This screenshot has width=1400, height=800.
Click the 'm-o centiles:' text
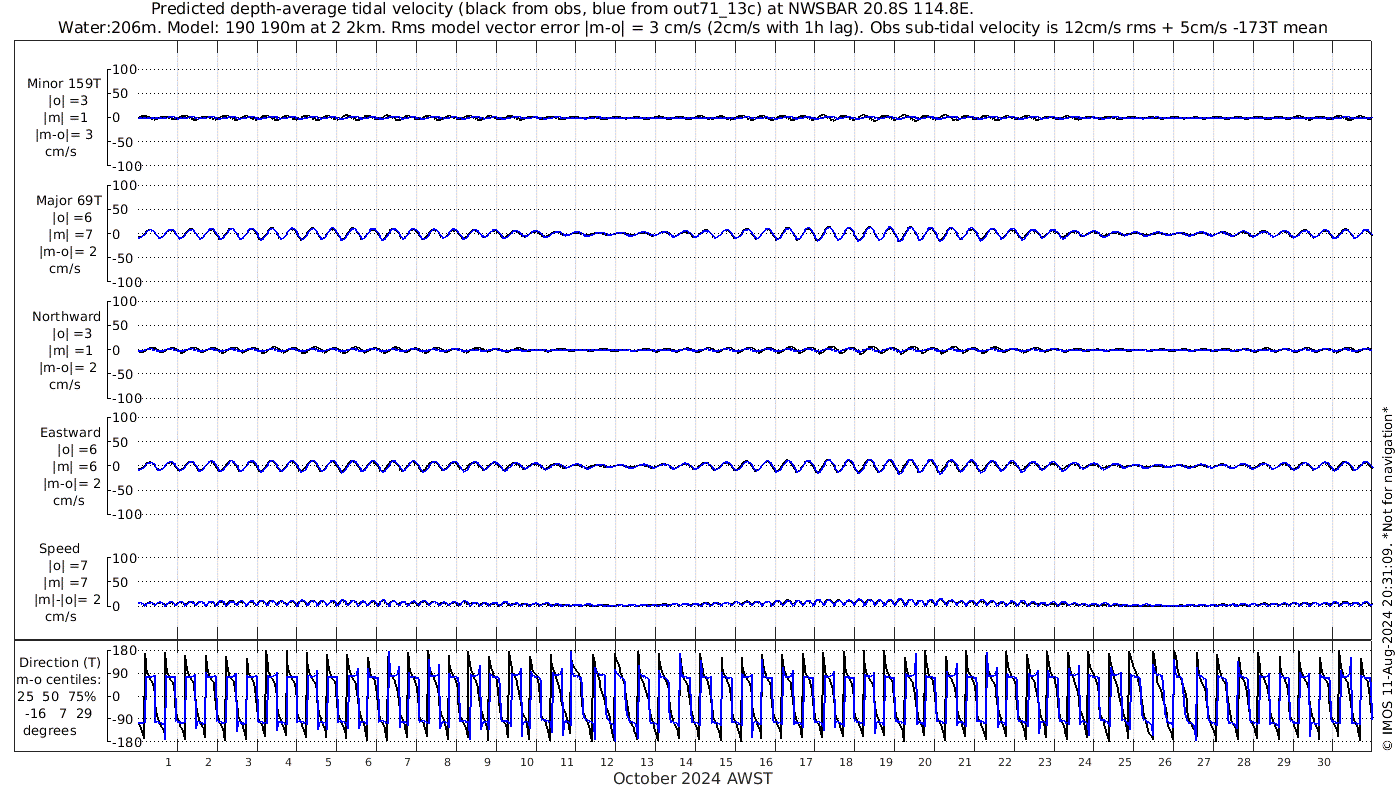click(x=59, y=679)
